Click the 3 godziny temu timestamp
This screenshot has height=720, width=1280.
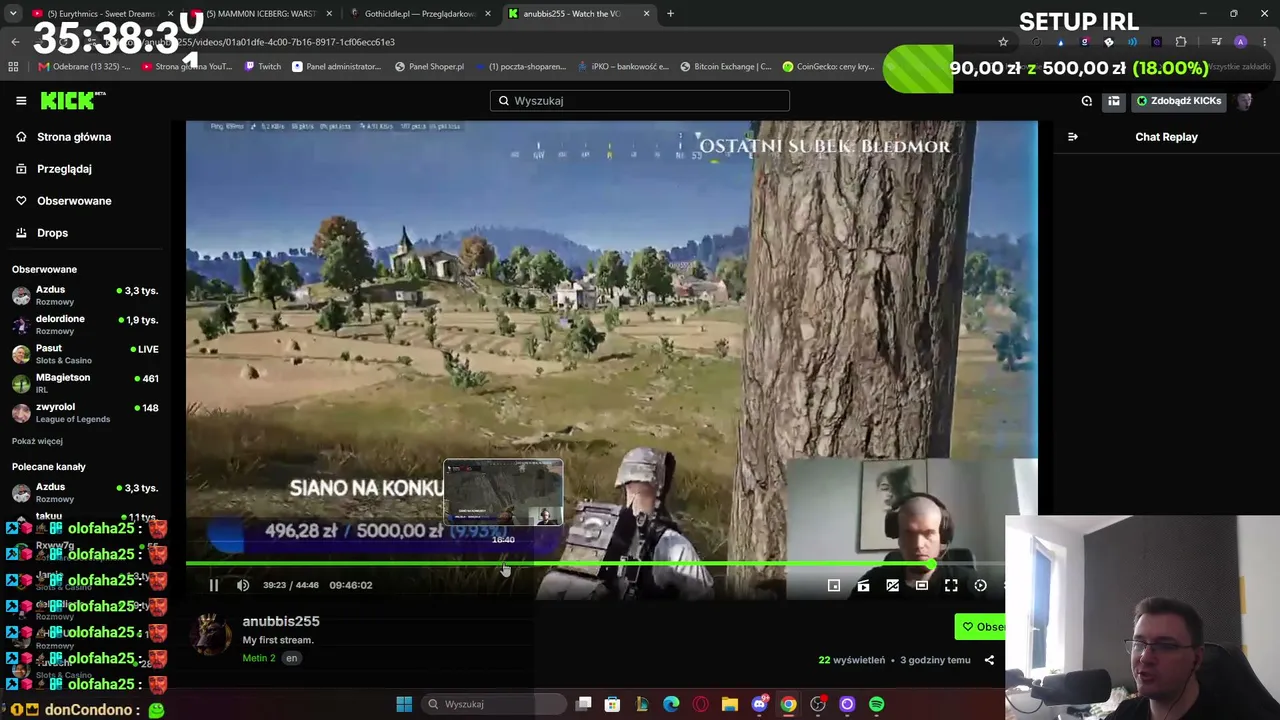935,660
